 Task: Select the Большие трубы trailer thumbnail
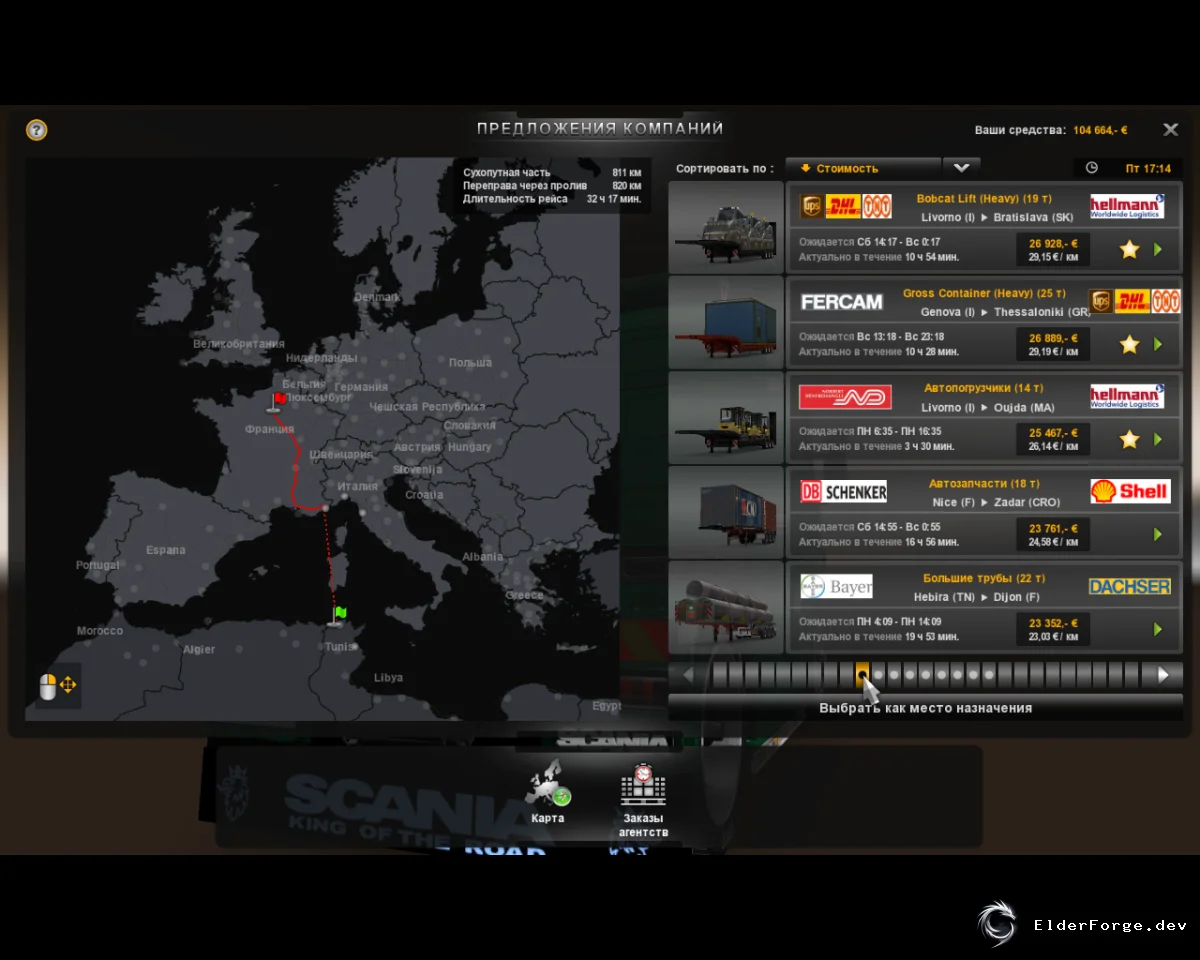click(x=726, y=607)
